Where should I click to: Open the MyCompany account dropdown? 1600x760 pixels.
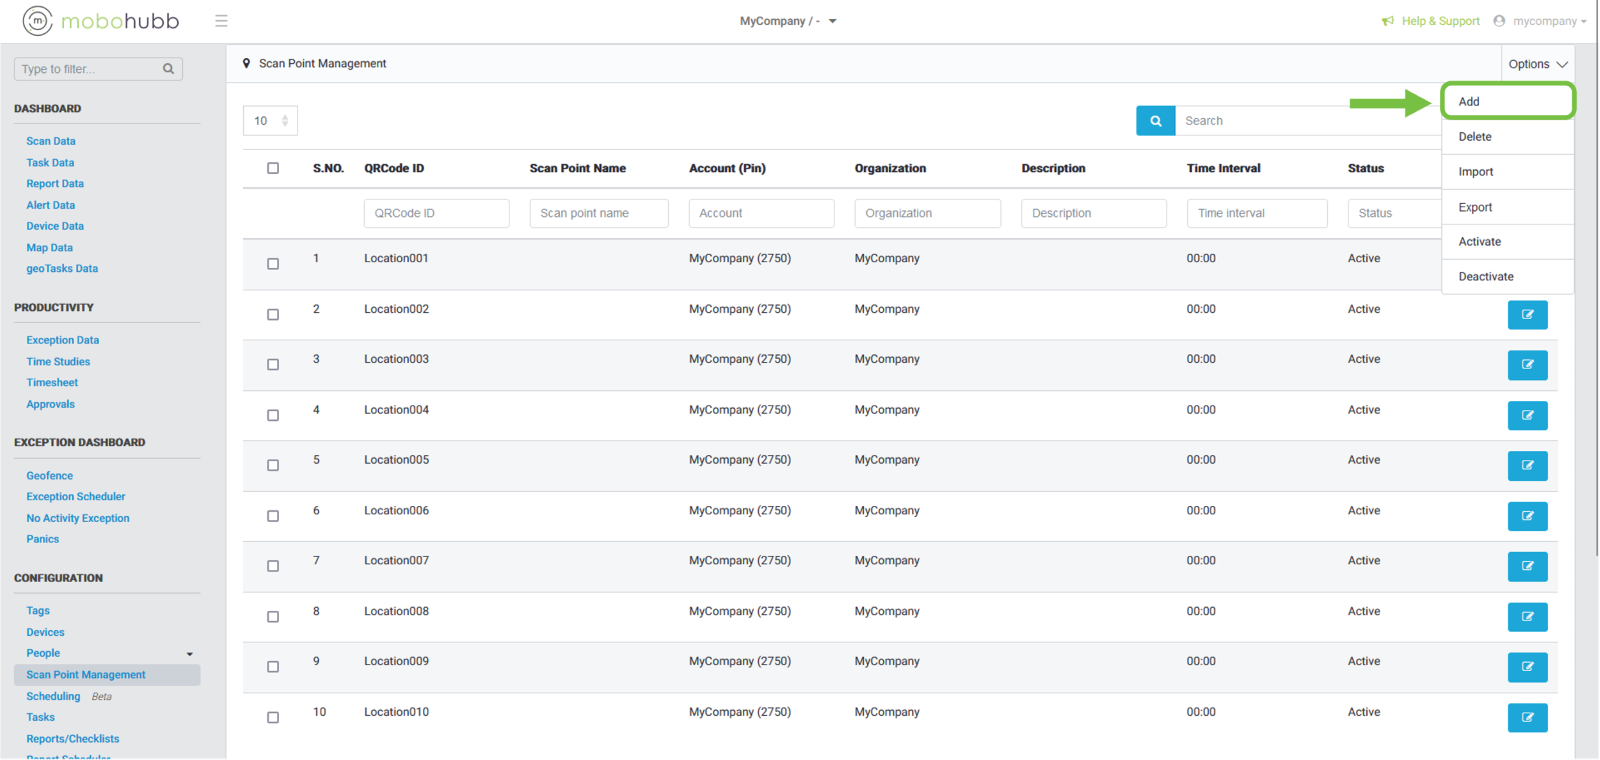click(x=788, y=21)
